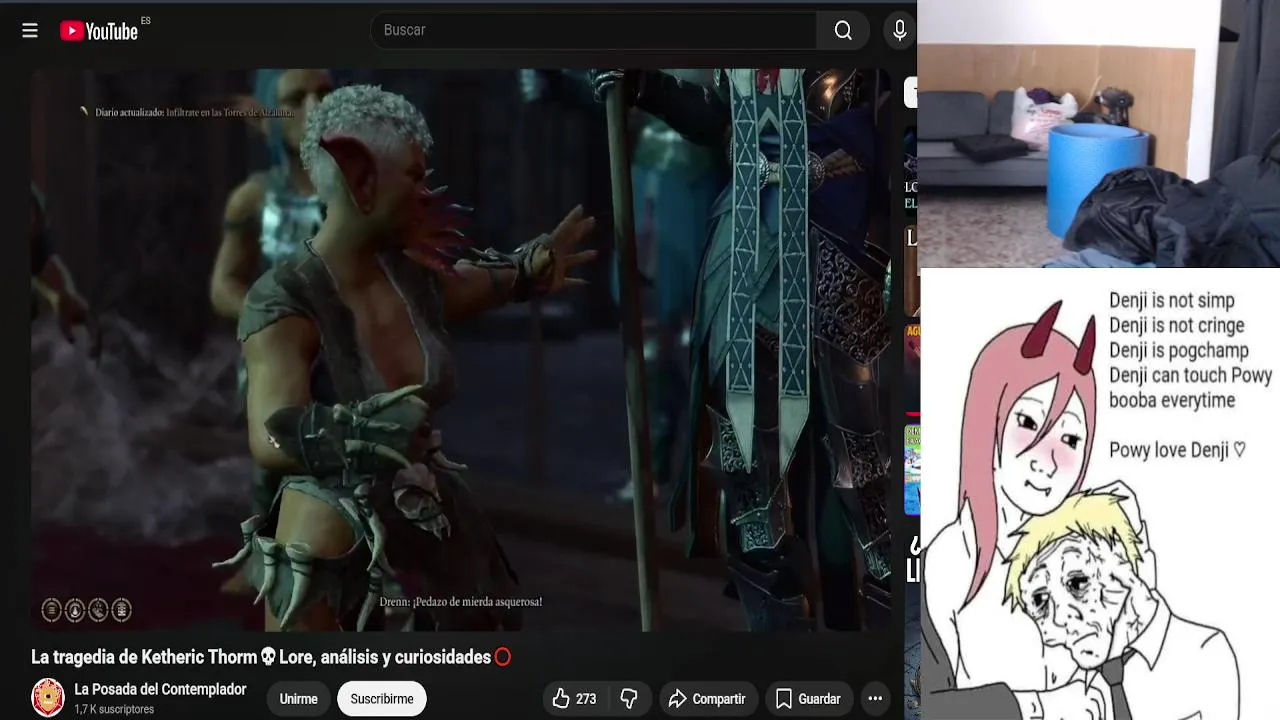Click the Unirme membership button

[298, 699]
